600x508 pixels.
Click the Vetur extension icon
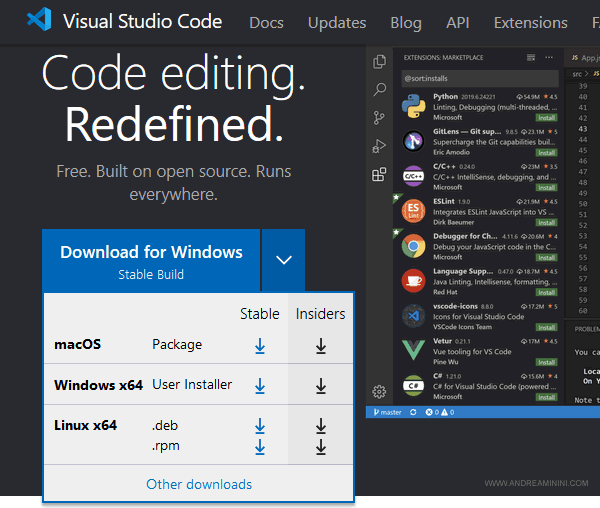[x=414, y=350]
